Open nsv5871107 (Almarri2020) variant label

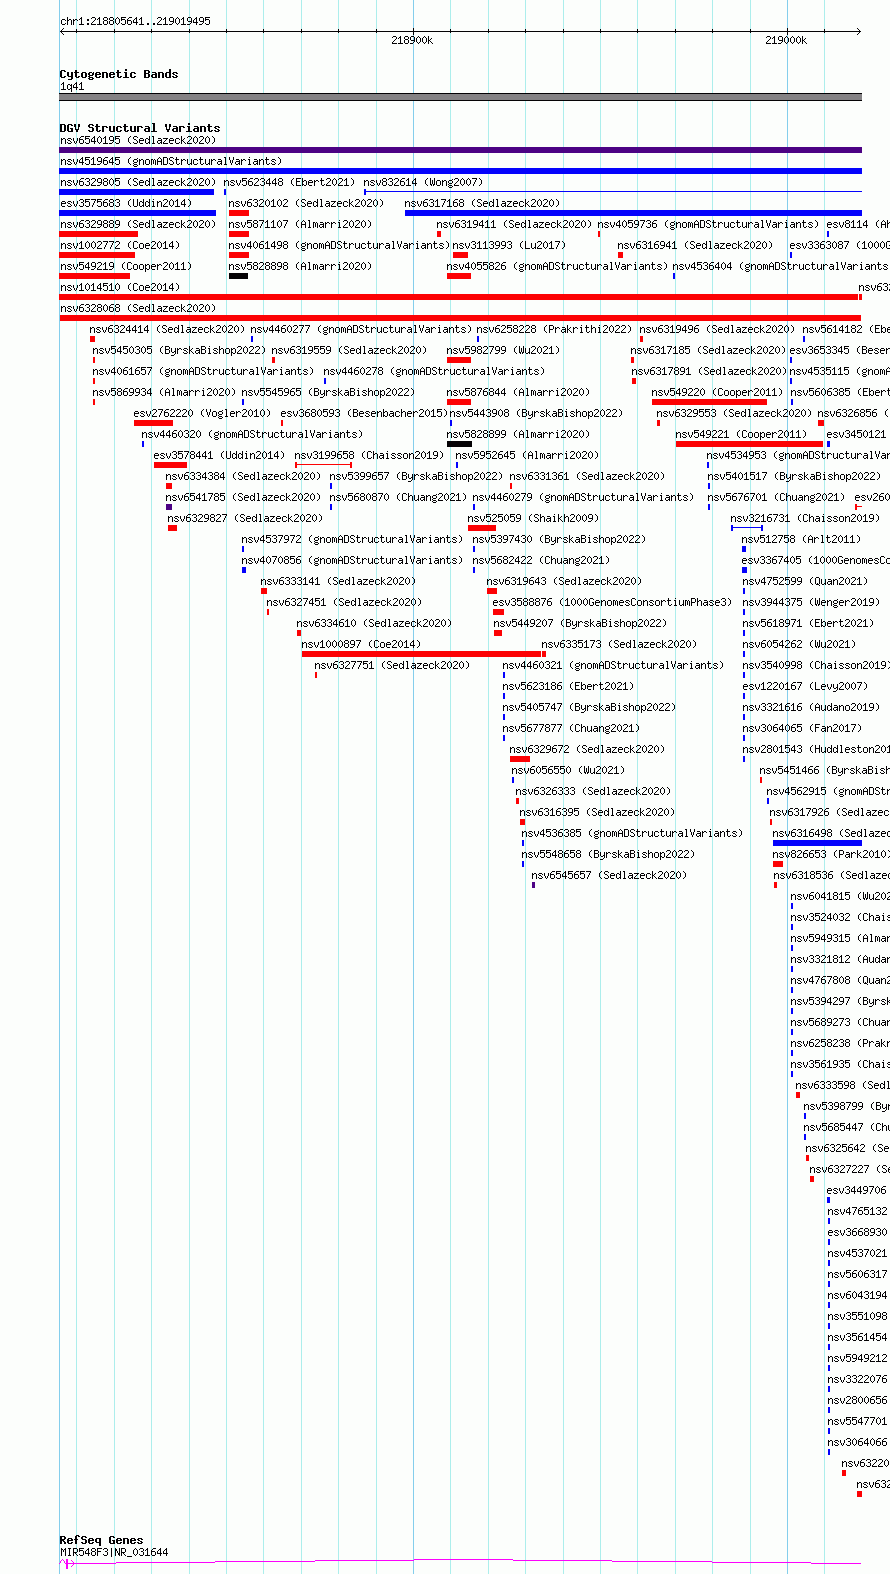300,224
